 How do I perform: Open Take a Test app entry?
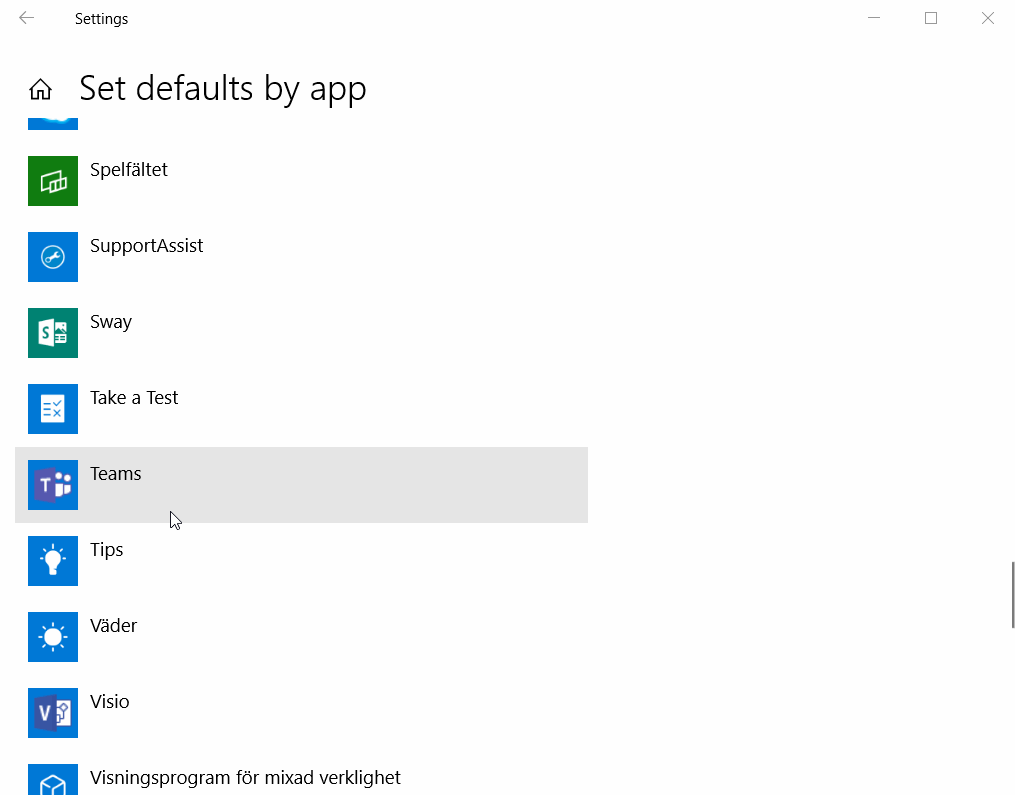click(x=301, y=409)
